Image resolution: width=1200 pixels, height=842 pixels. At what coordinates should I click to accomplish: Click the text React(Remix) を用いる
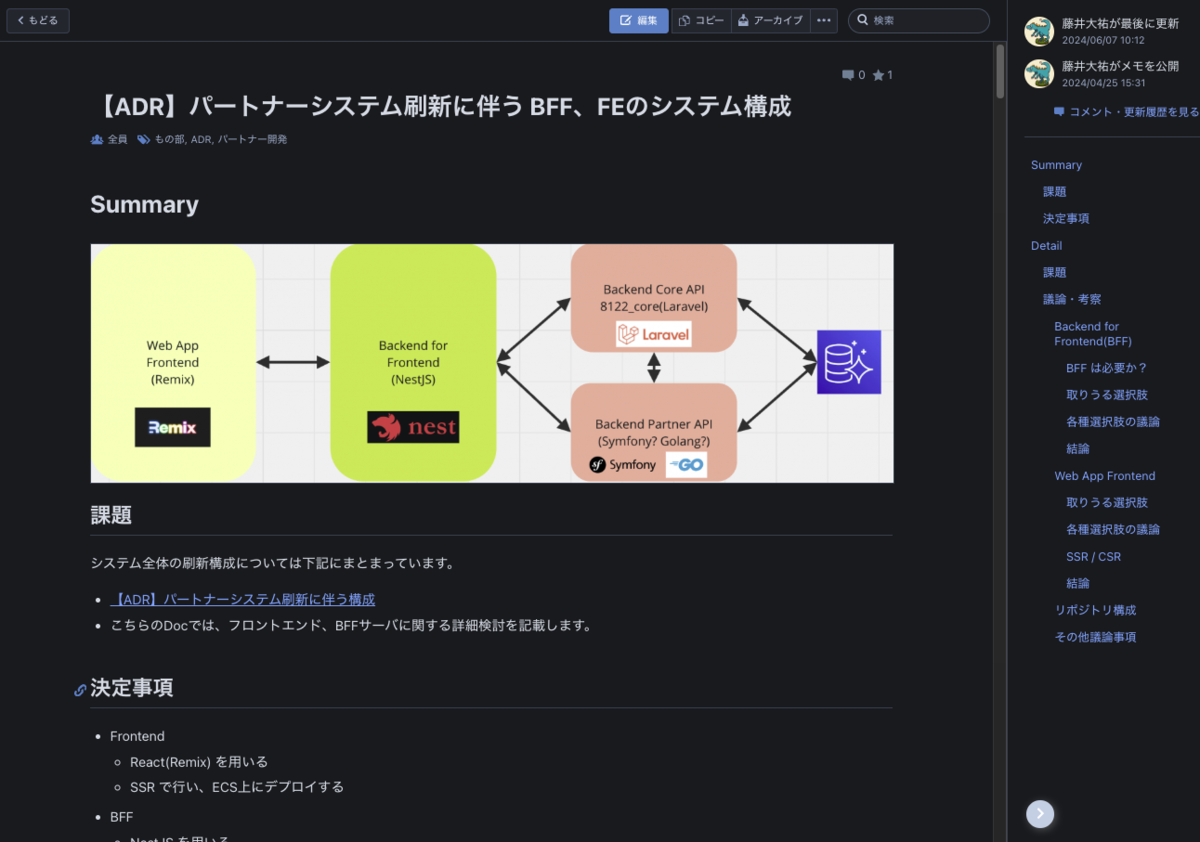coord(199,762)
